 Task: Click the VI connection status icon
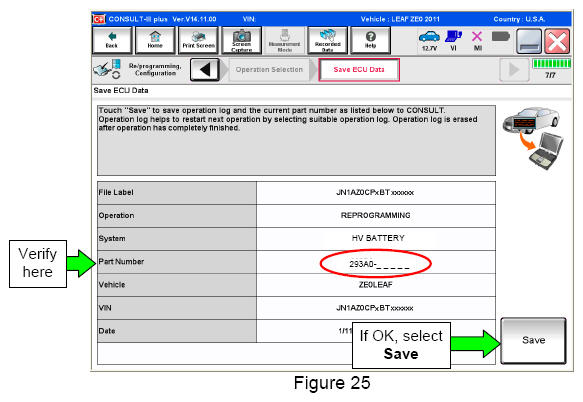(454, 41)
